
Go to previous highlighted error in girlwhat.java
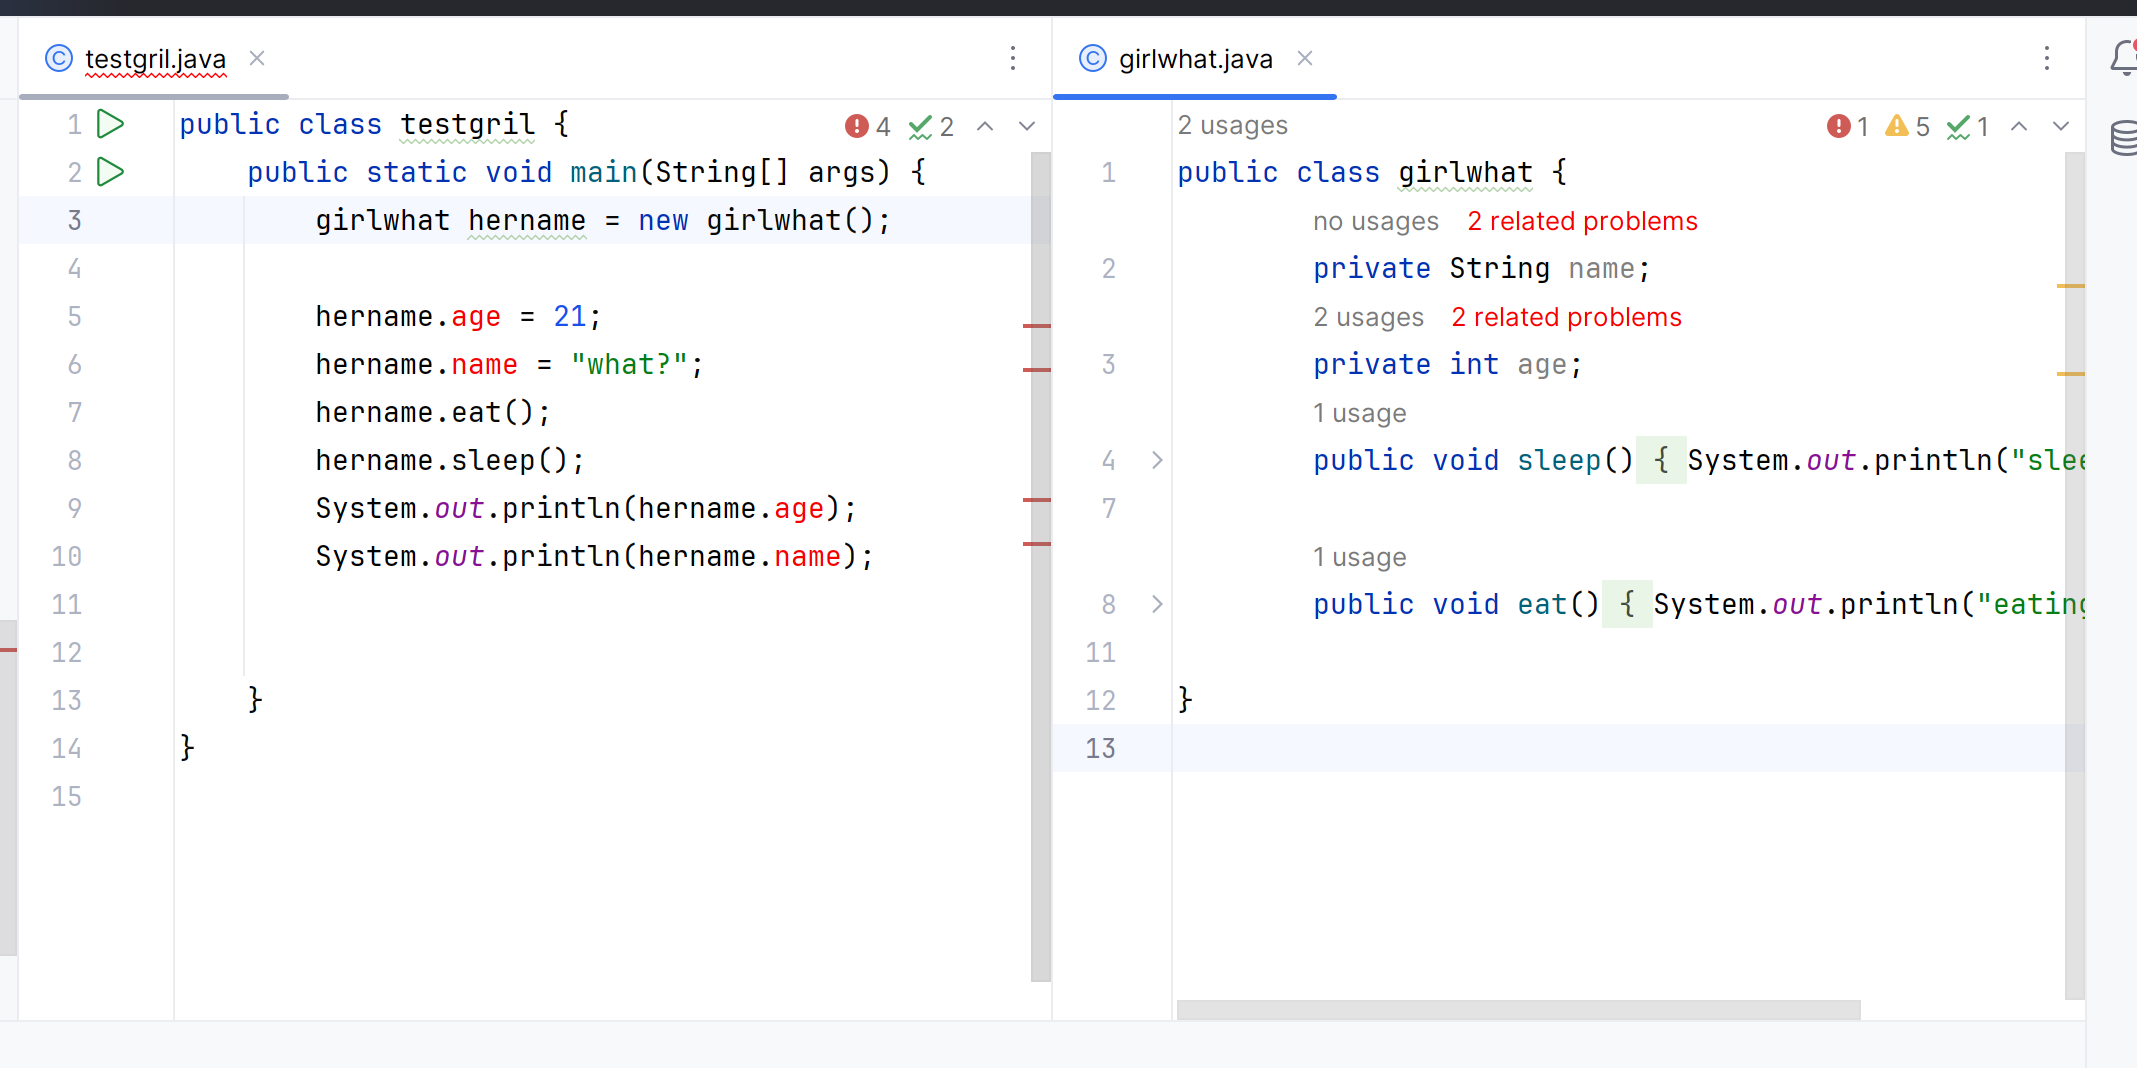pyautogui.click(x=2019, y=126)
